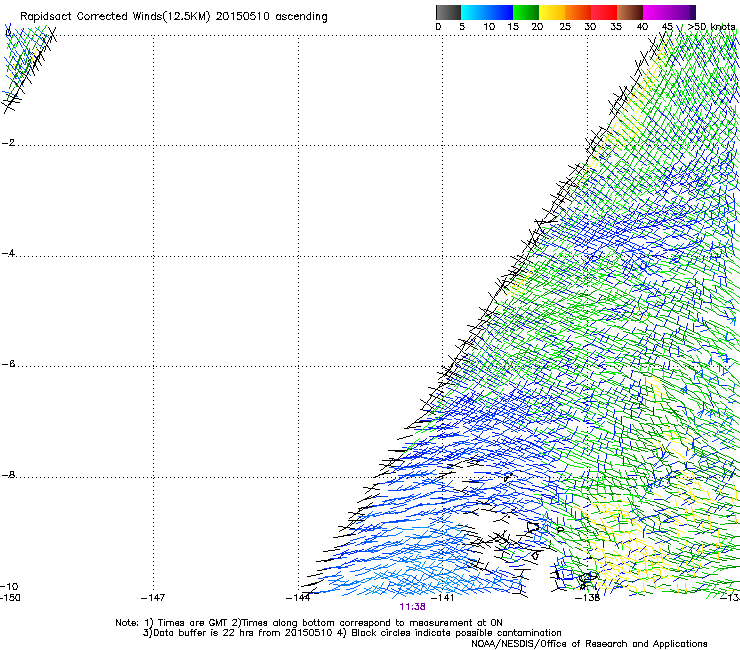This screenshot has width=740, height=650.
Task: Click the 'Times are GMT' note line
Action: [x=309, y=623]
